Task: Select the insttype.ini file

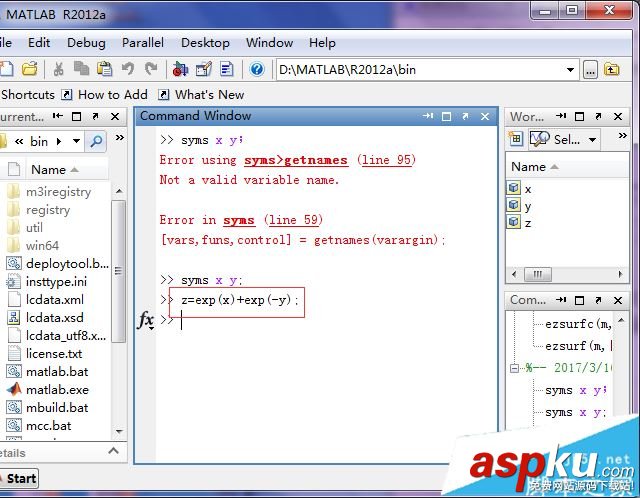Action: tap(56, 282)
